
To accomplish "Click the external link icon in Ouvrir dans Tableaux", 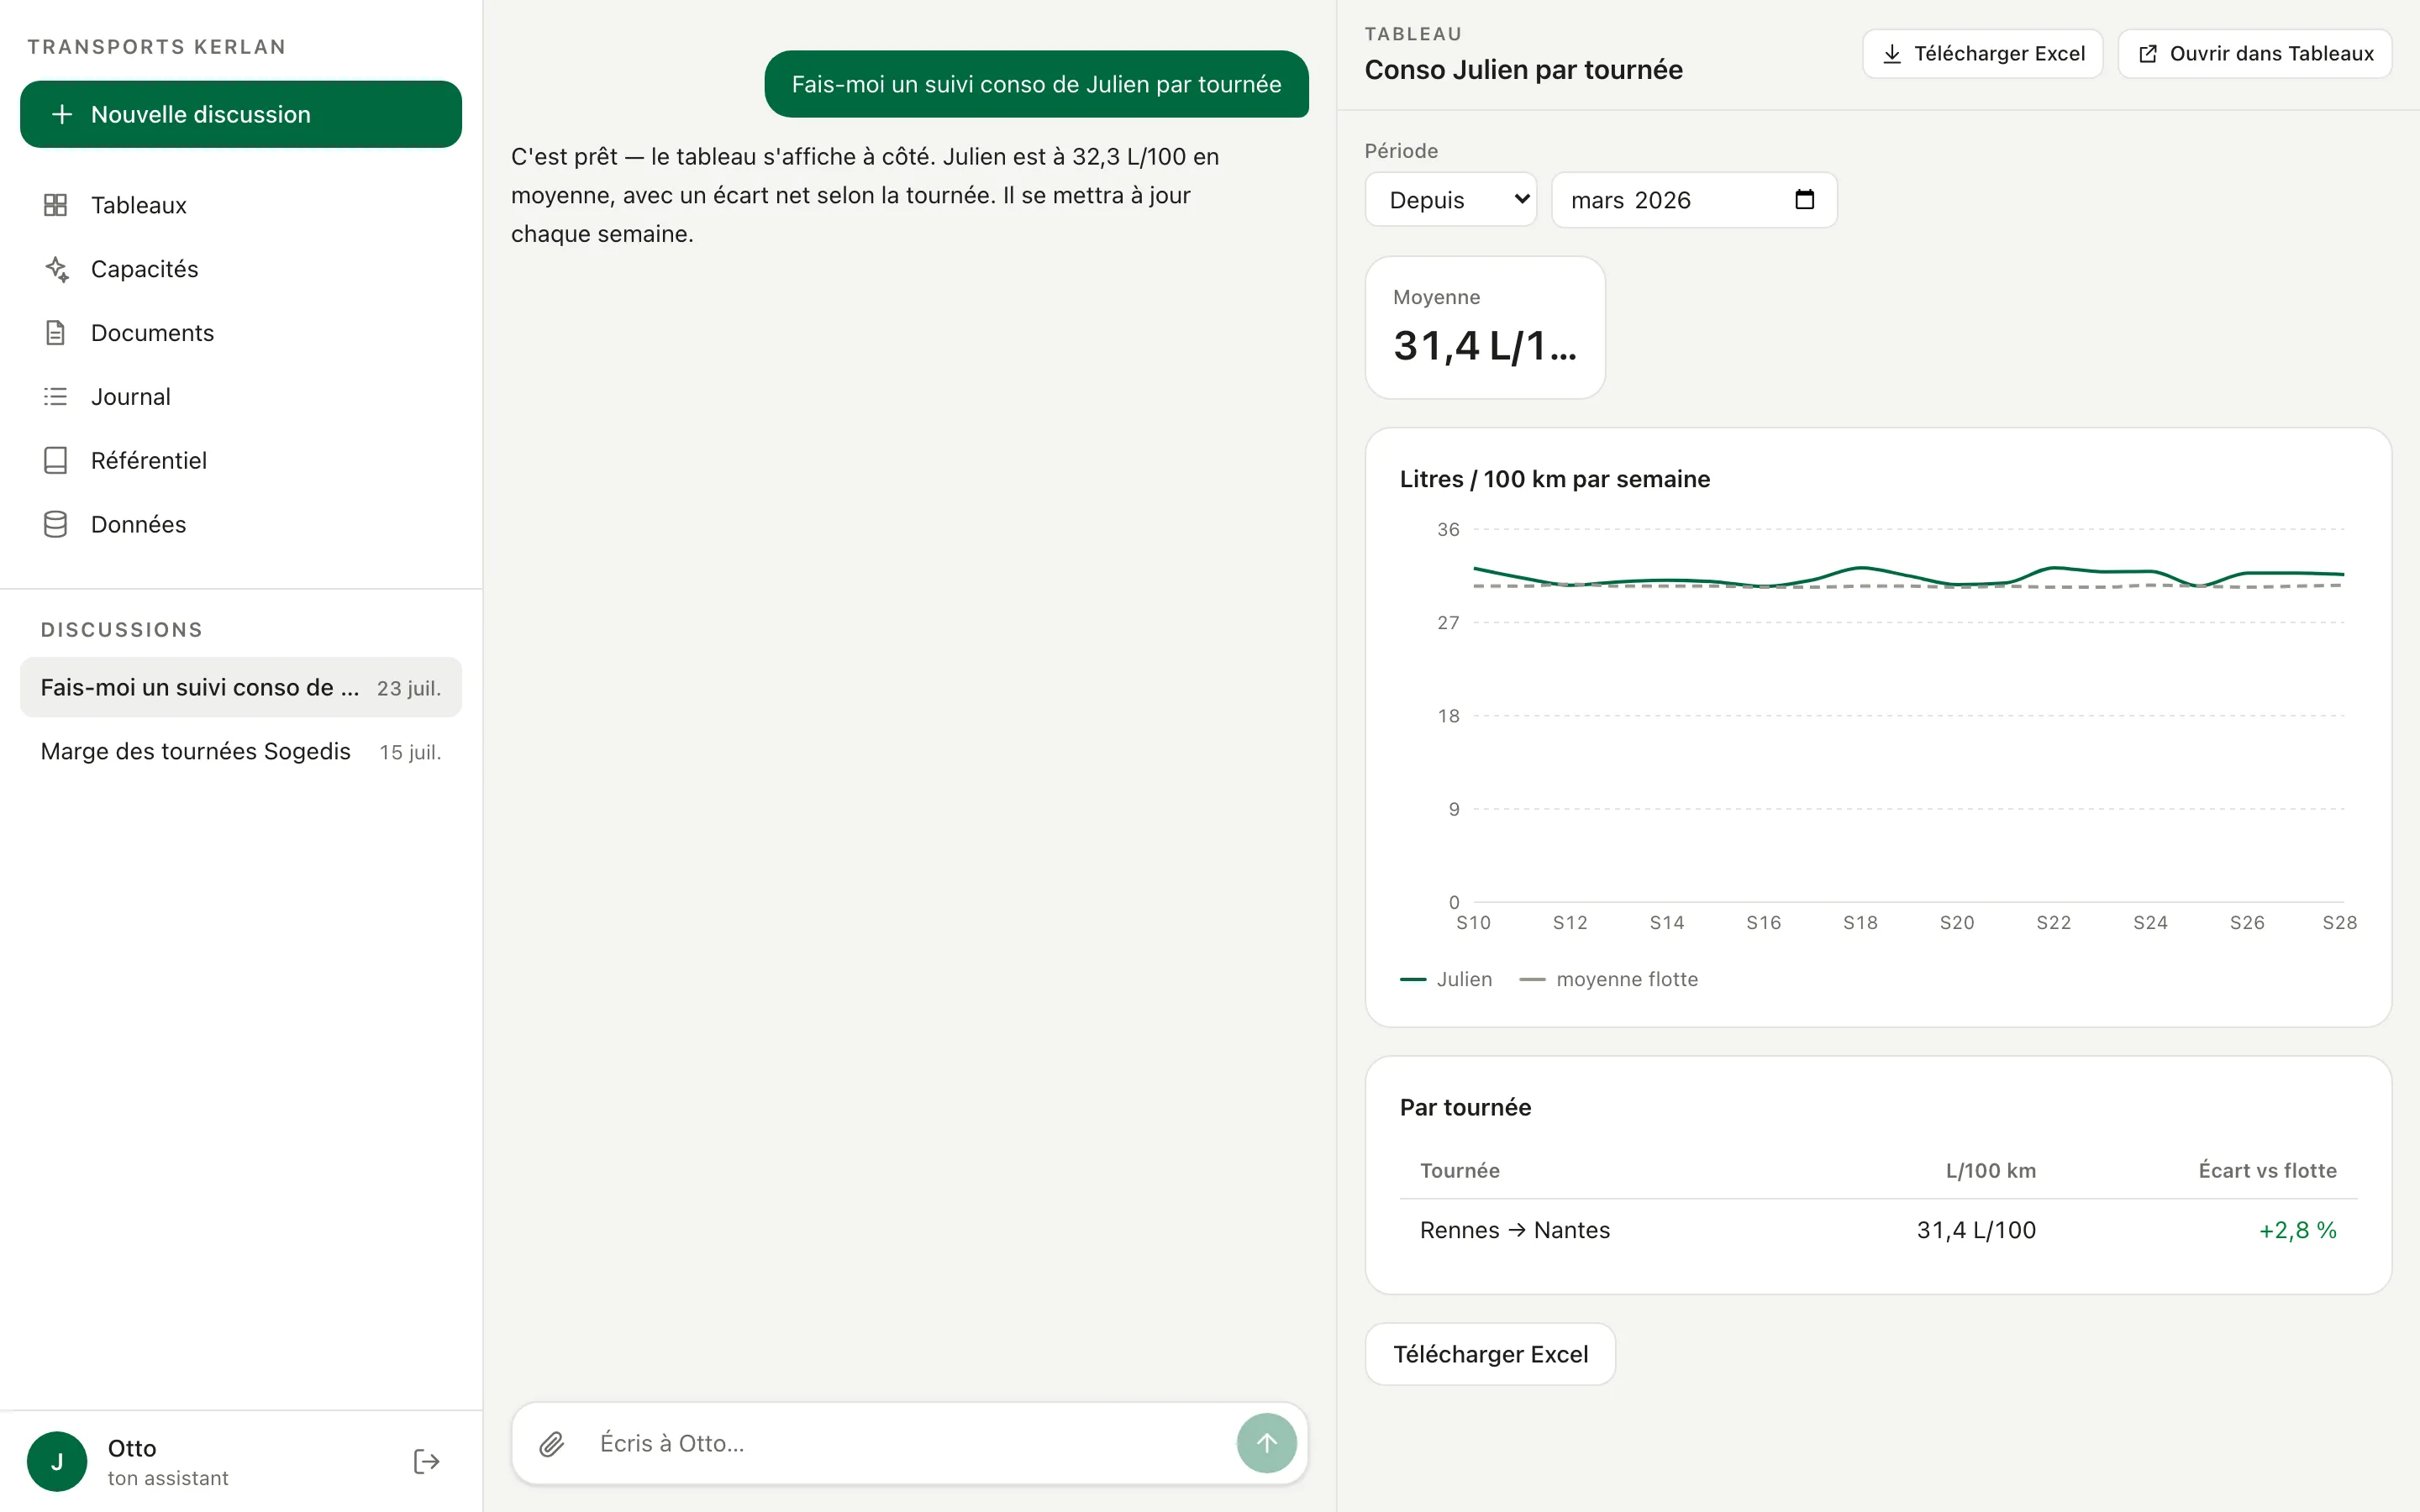I will click(2147, 54).
